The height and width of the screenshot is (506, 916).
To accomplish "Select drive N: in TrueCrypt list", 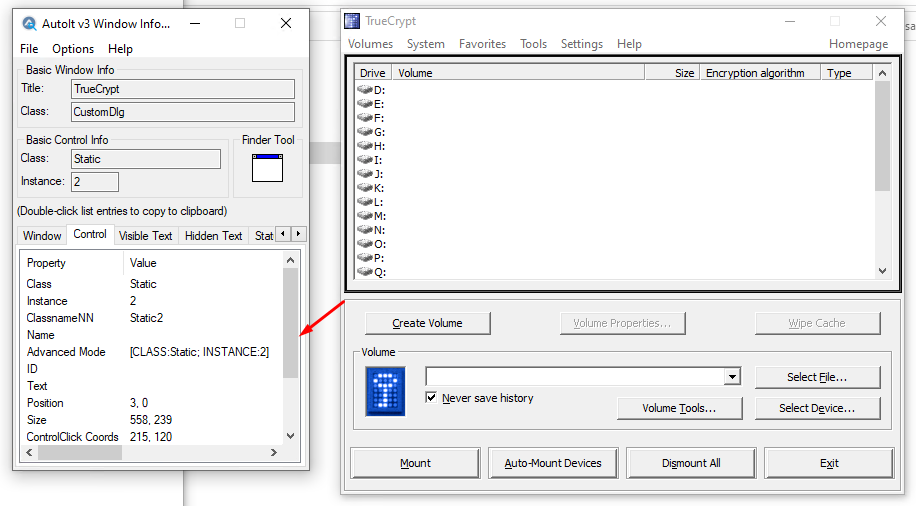I will click(372, 230).
